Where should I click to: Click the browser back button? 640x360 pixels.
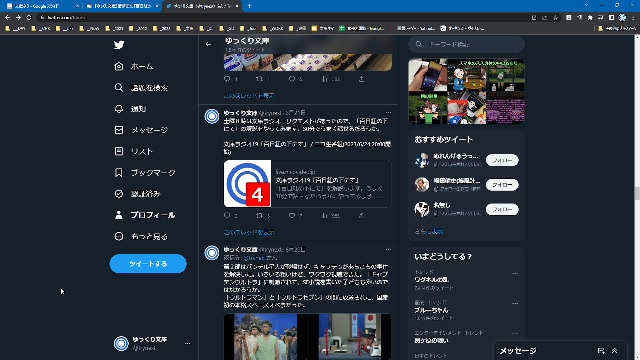pyautogui.click(x=7, y=18)
